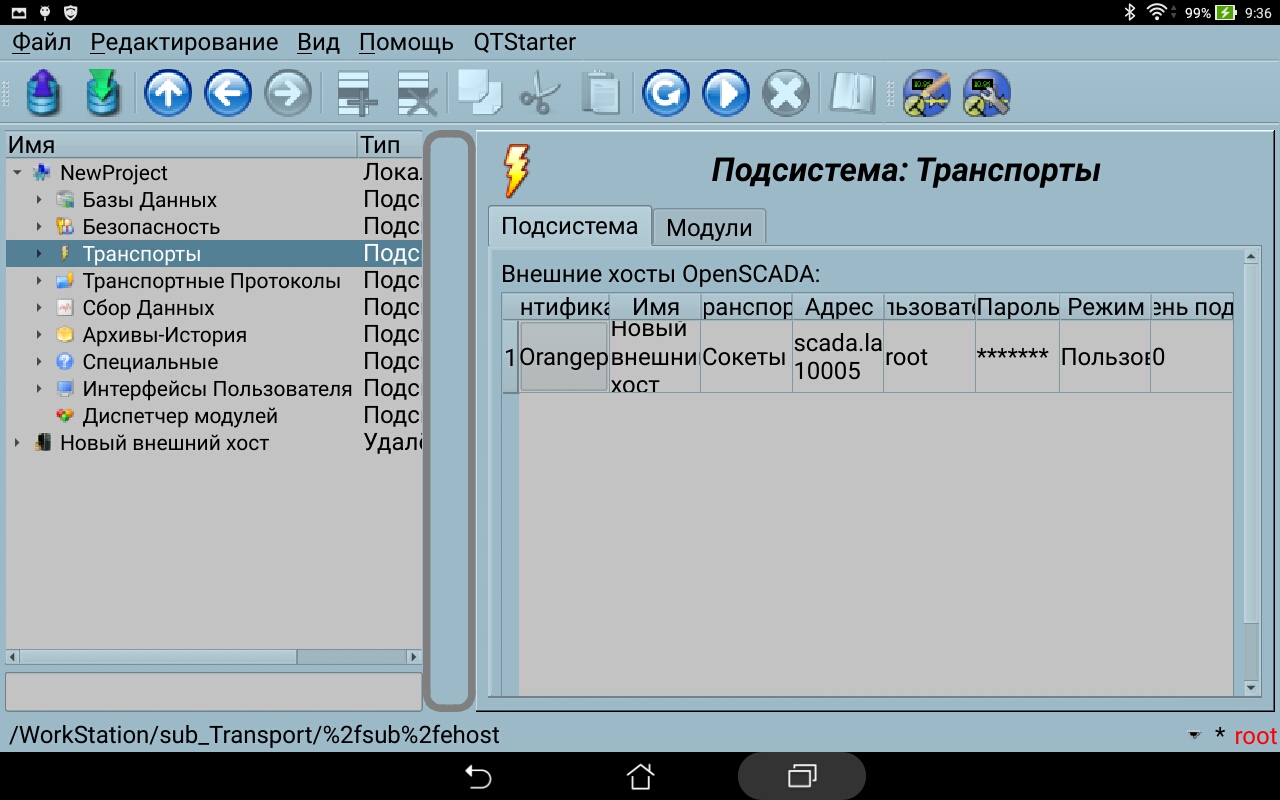Image resolution: width=1280 pixels, height=800 pixels.
Task: Expand the Новый внешний хост node
Action: 17,443
